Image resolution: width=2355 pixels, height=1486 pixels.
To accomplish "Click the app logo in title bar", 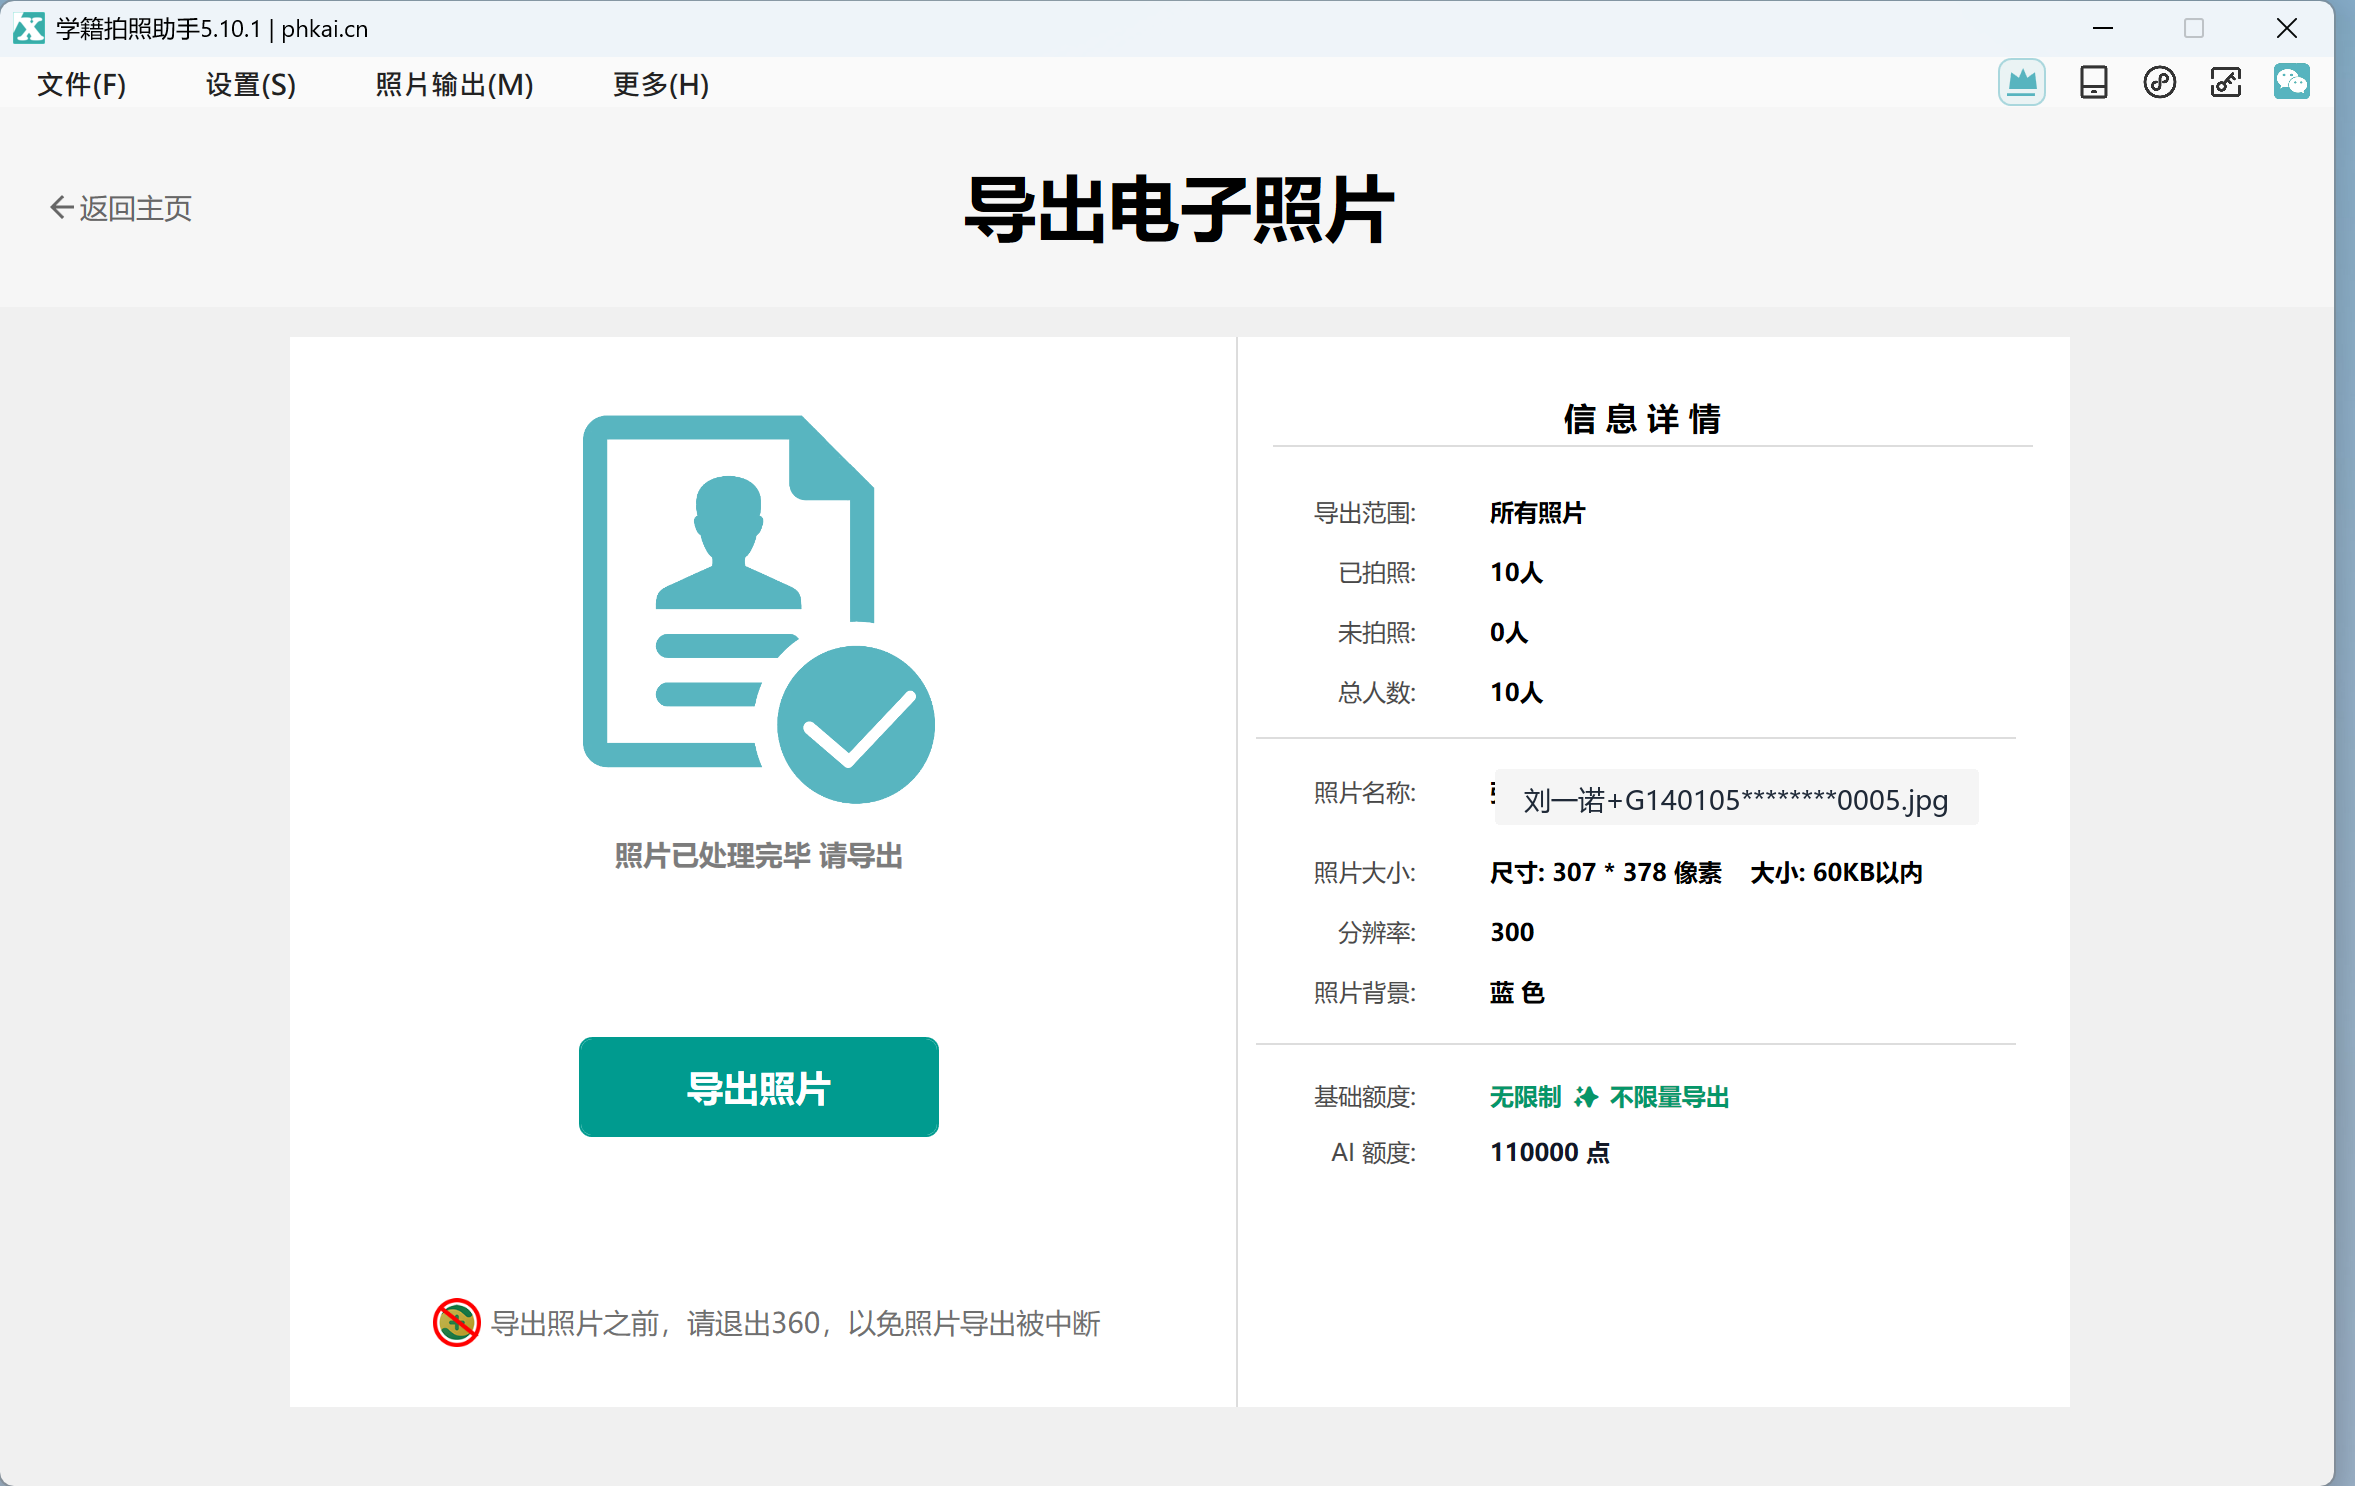I will click(x=28, y=28).
